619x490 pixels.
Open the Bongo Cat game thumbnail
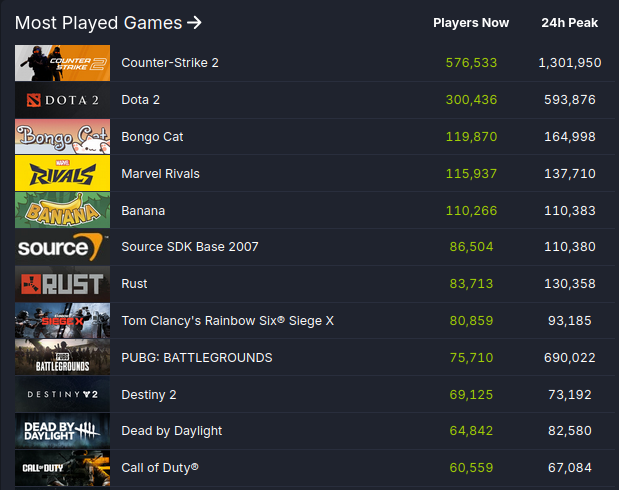click(62, 137)
